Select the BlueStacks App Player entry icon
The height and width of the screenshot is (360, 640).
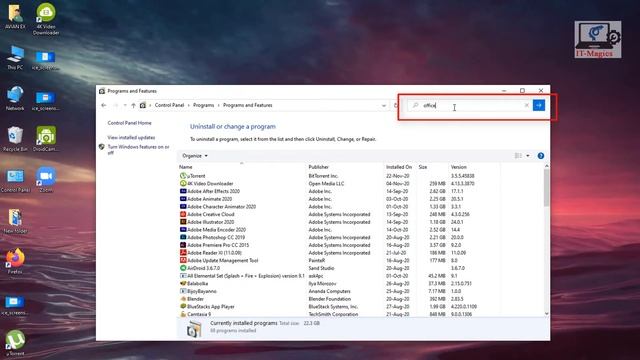[183, 306]
